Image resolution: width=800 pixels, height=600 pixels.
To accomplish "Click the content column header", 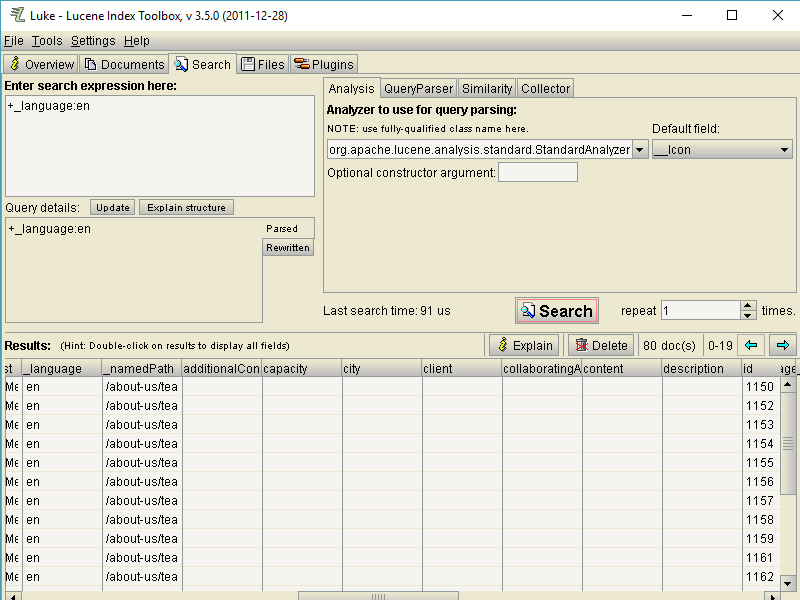I will coord(622,369).
